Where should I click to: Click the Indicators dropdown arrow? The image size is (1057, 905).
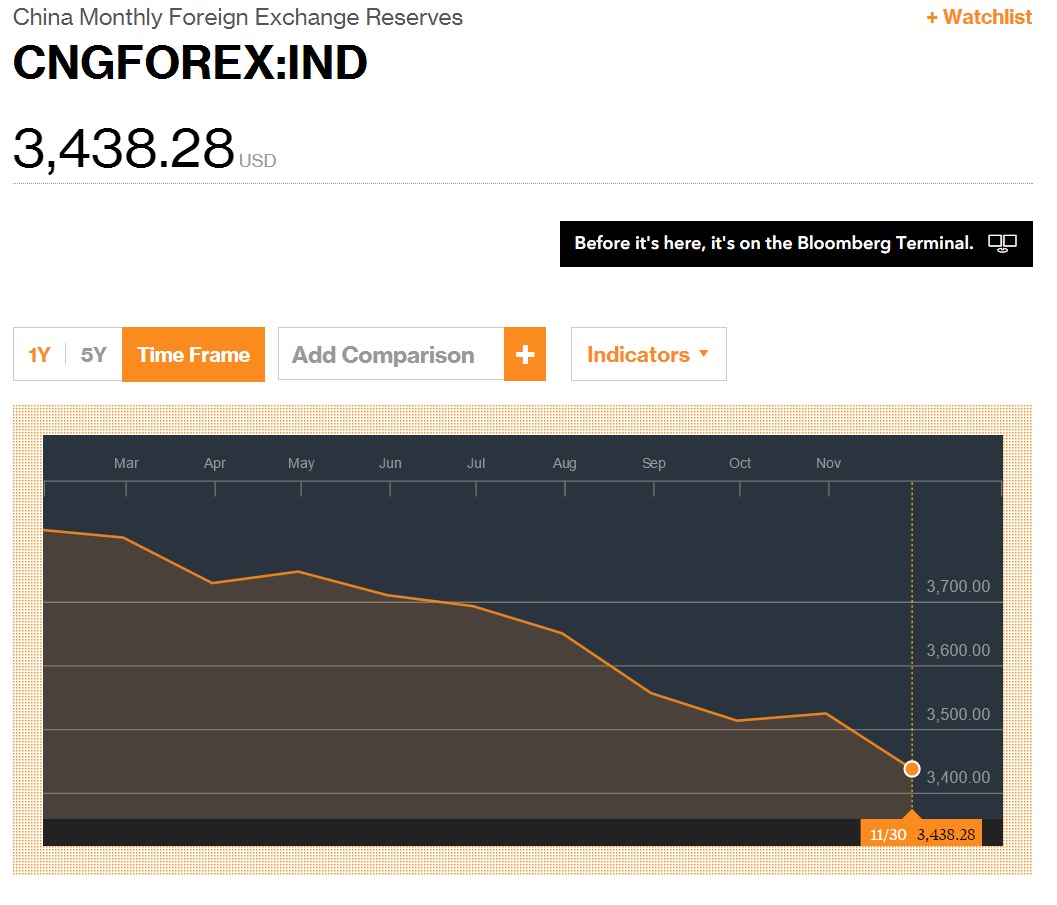(x=703, y=354)
